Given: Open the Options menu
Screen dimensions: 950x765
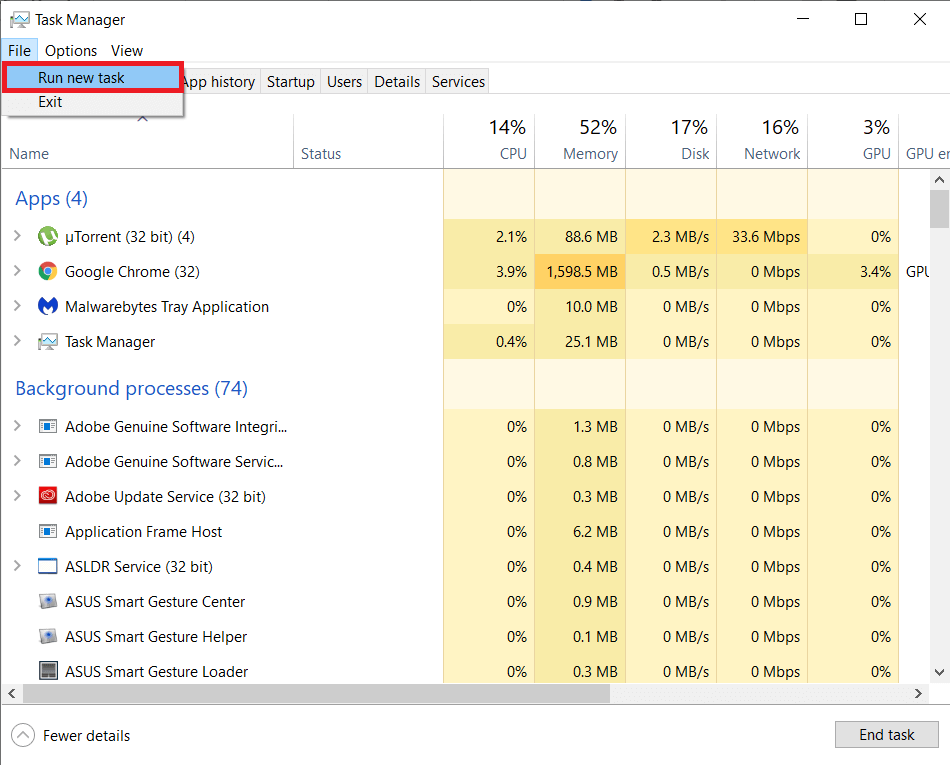Looking at the screenshot, I should pos(71,50).
